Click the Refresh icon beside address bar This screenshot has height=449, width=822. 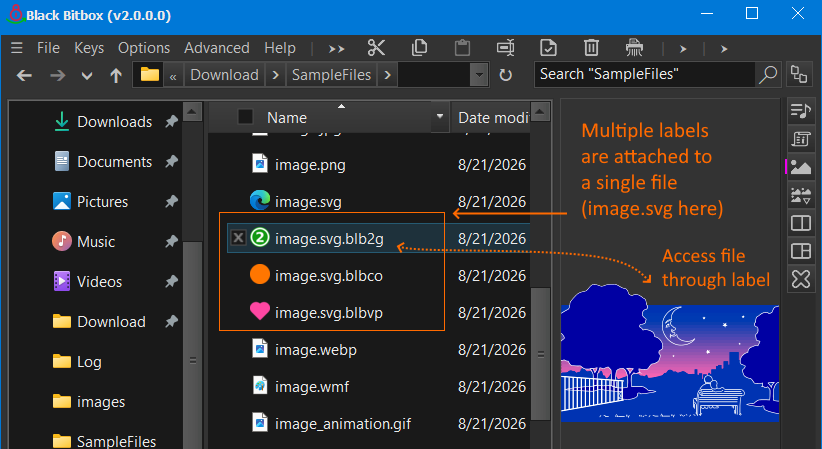coord(505,75)
